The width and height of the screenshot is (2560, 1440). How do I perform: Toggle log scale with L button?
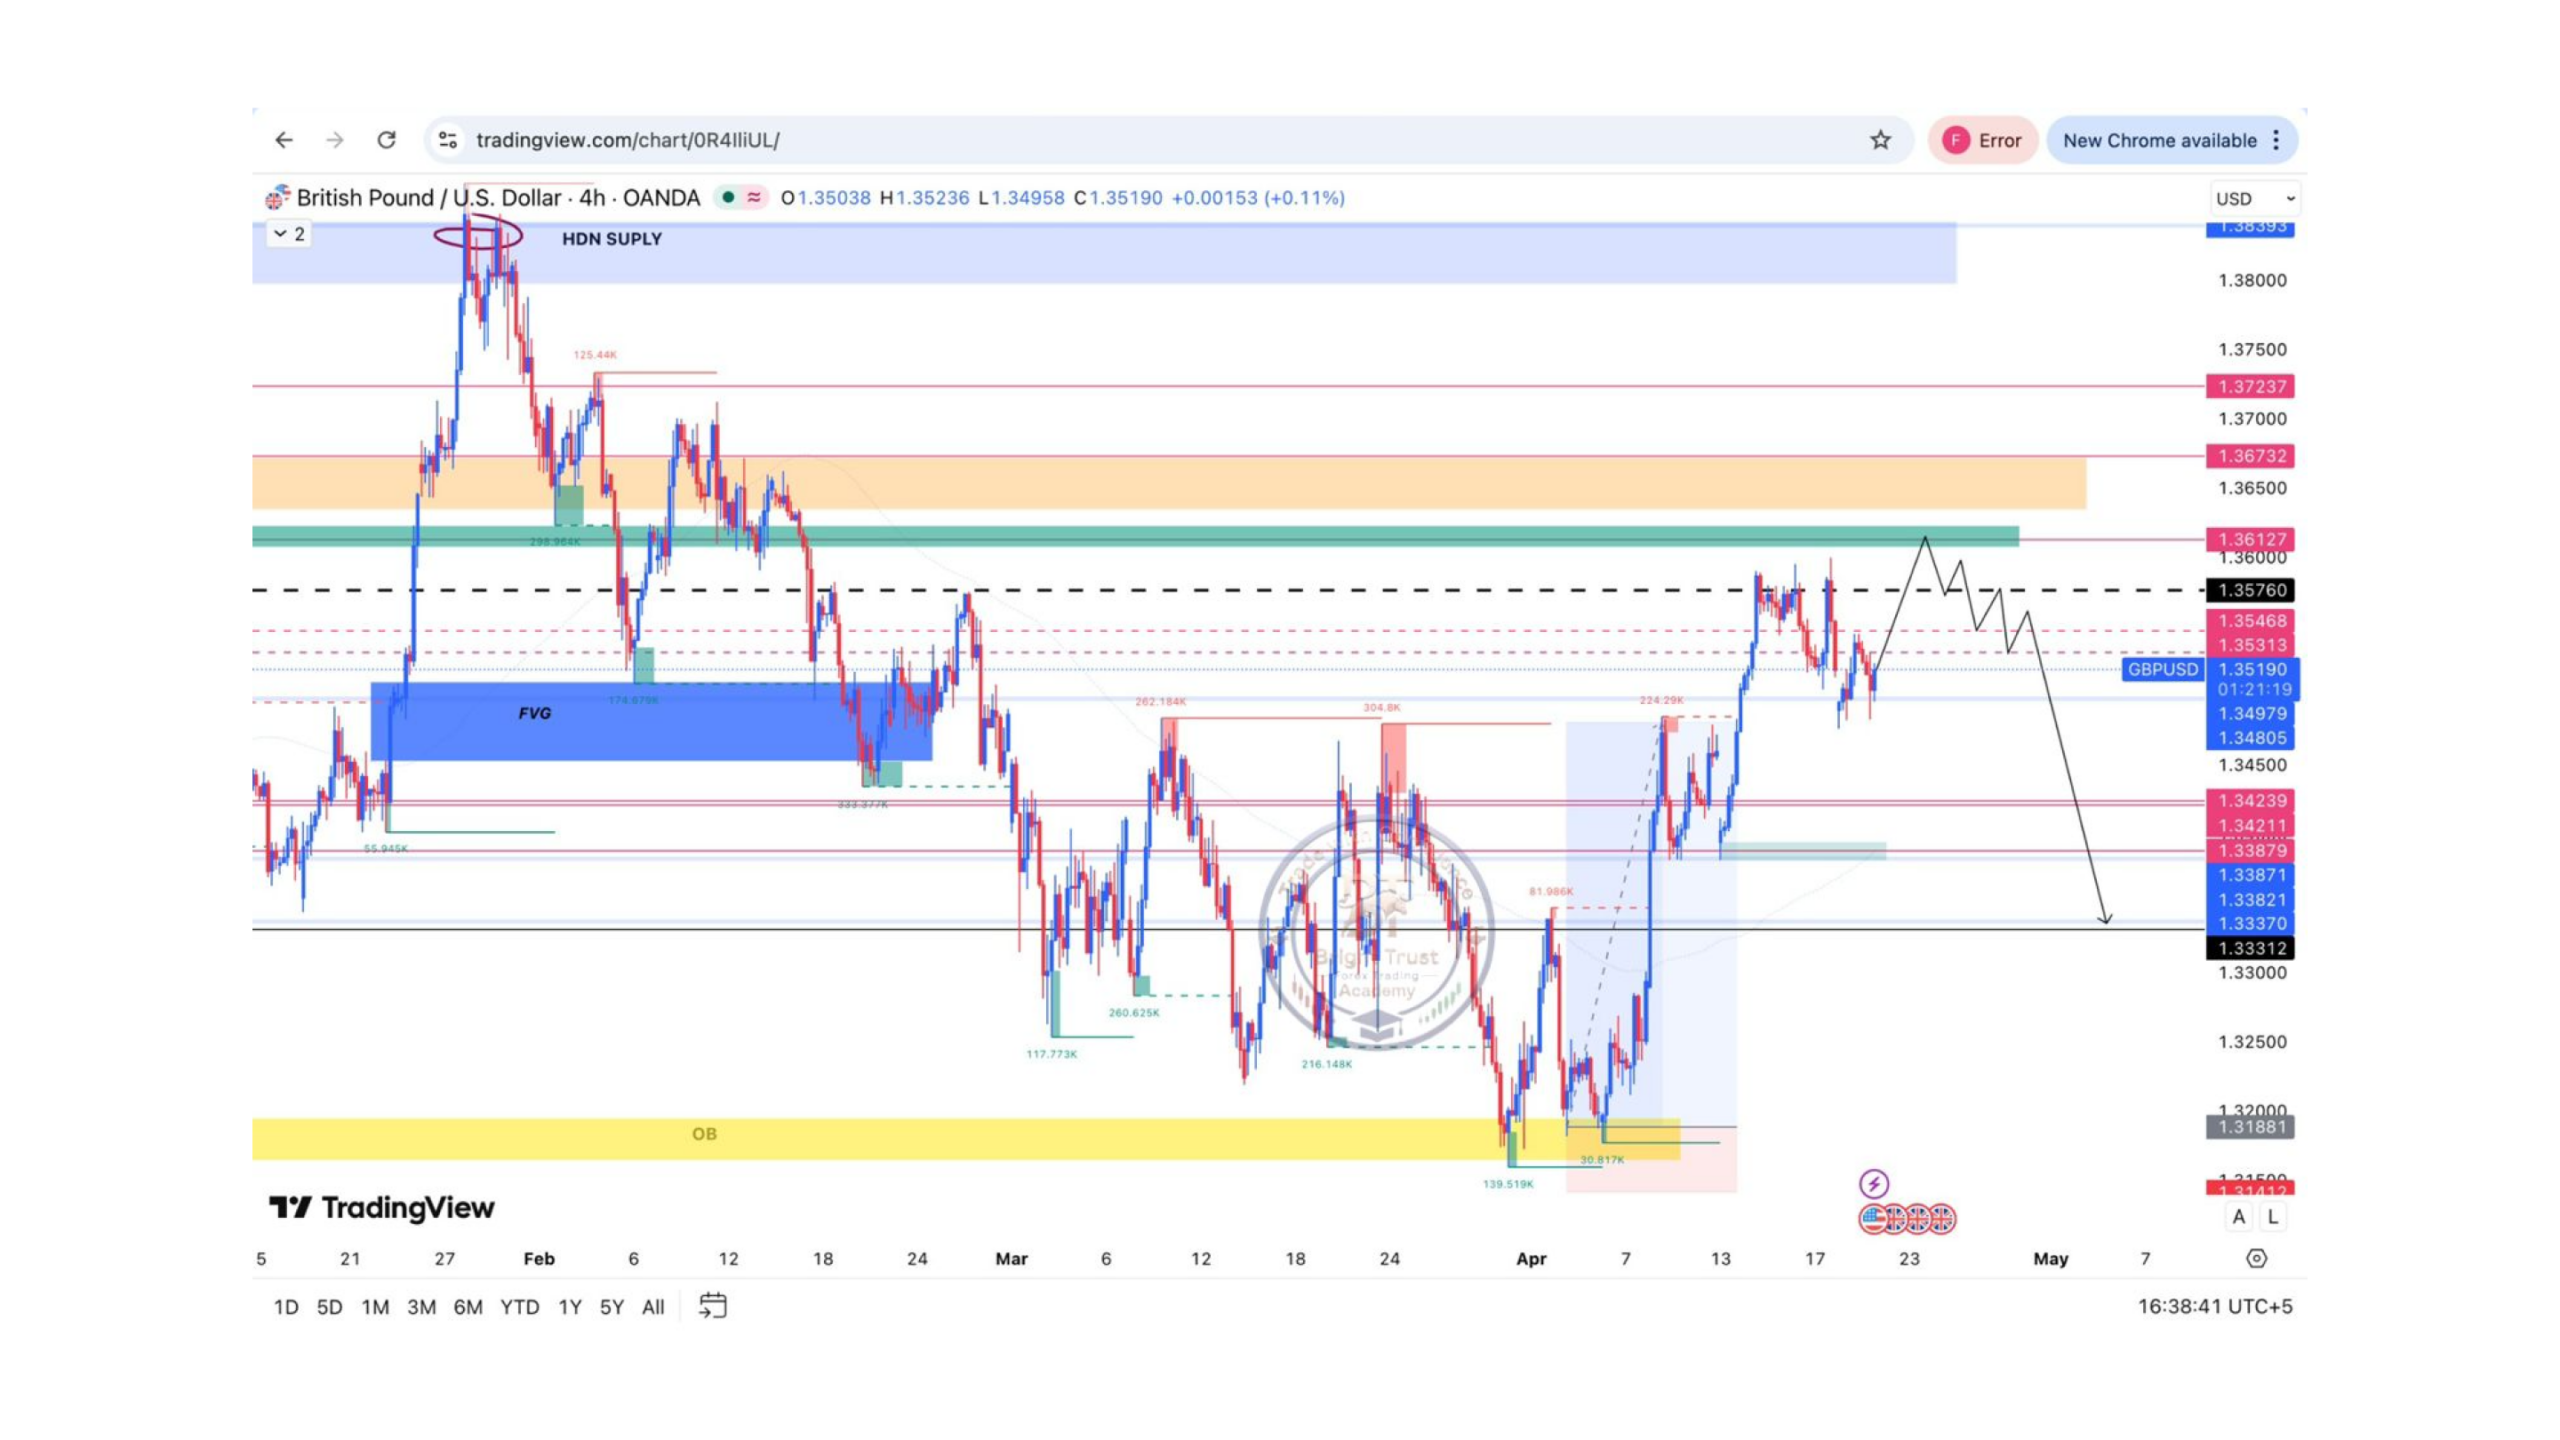pyautogui.click(x=2273, y=1217)
